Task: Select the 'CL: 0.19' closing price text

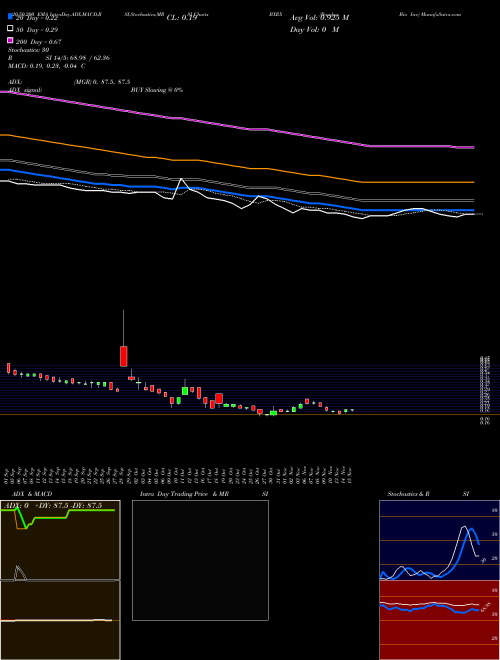Action: [182, 18]
